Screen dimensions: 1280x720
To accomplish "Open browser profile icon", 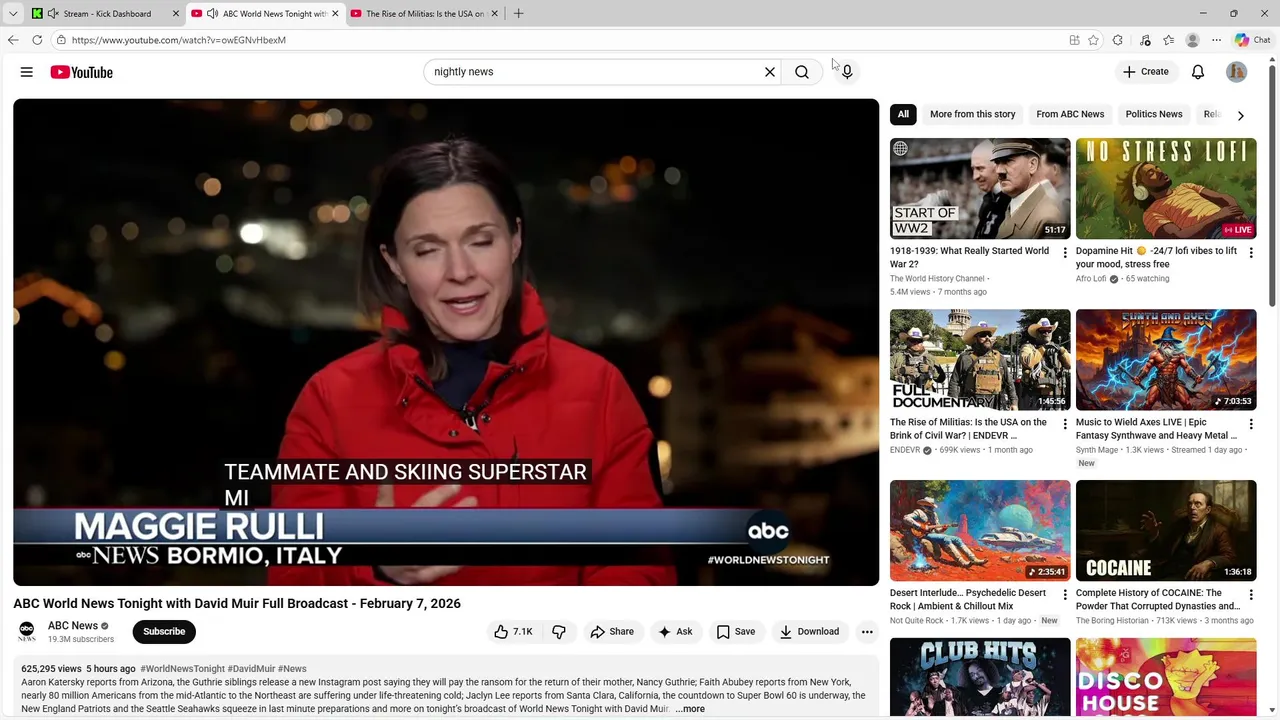I will (1192, 40).
